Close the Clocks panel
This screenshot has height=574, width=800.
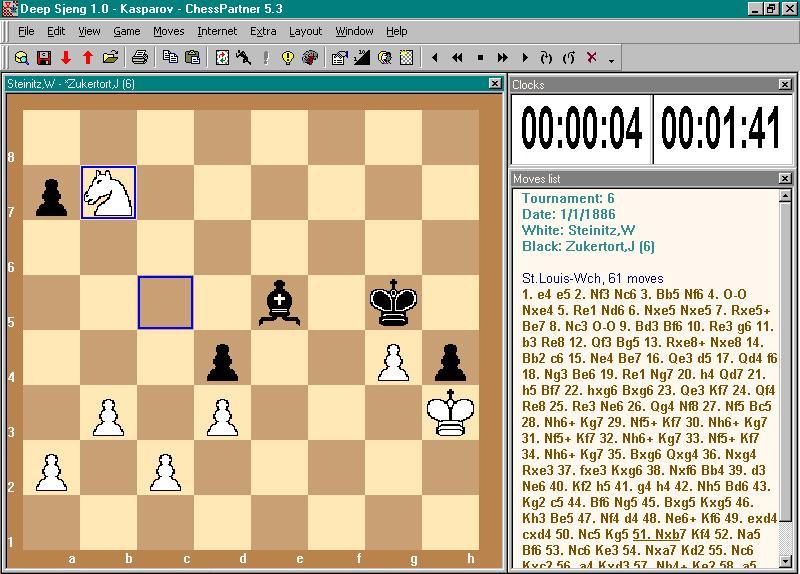784,85
